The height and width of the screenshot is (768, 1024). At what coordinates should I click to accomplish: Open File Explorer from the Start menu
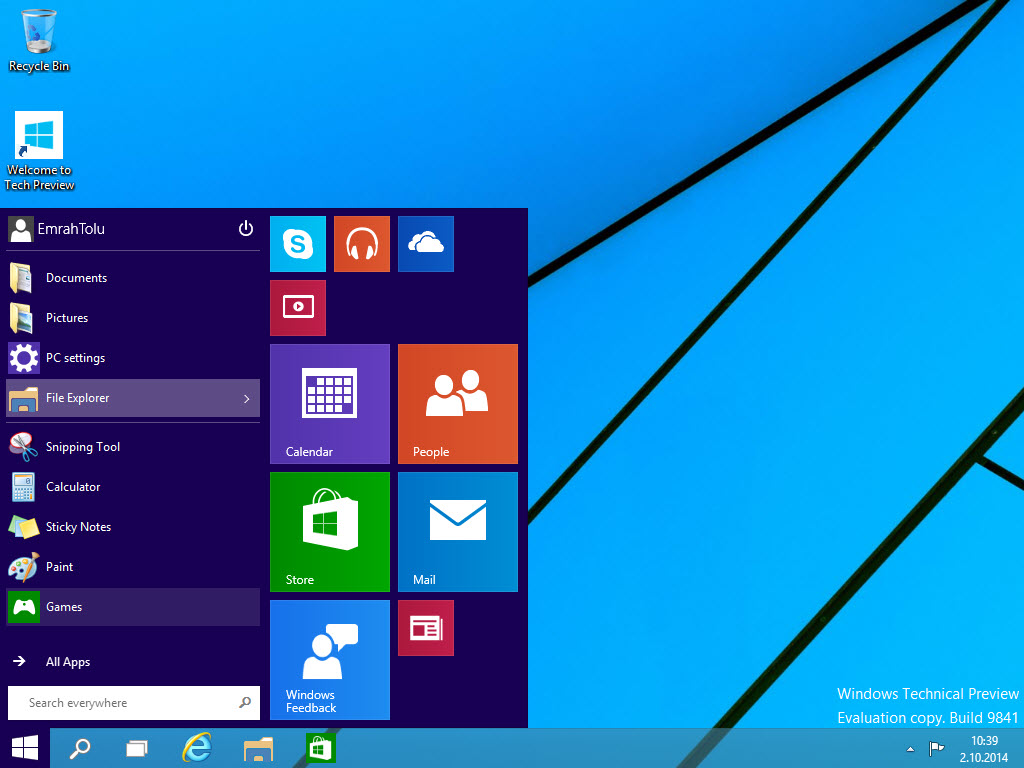point(133,398)
